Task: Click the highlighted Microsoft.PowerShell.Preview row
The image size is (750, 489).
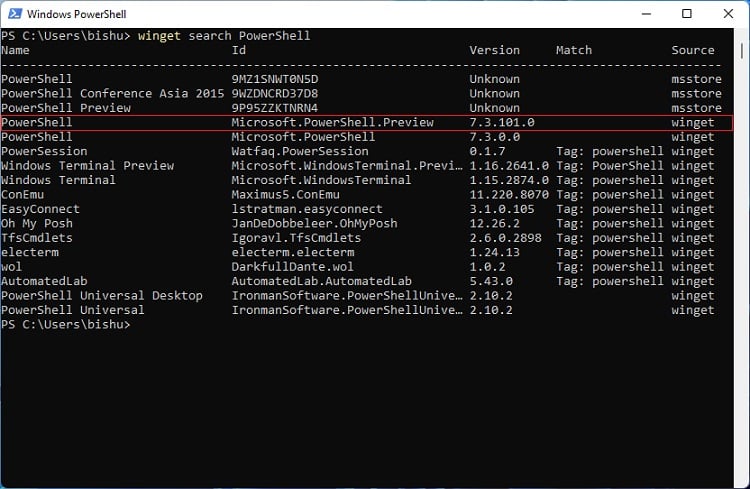Action: click(366, 122)
